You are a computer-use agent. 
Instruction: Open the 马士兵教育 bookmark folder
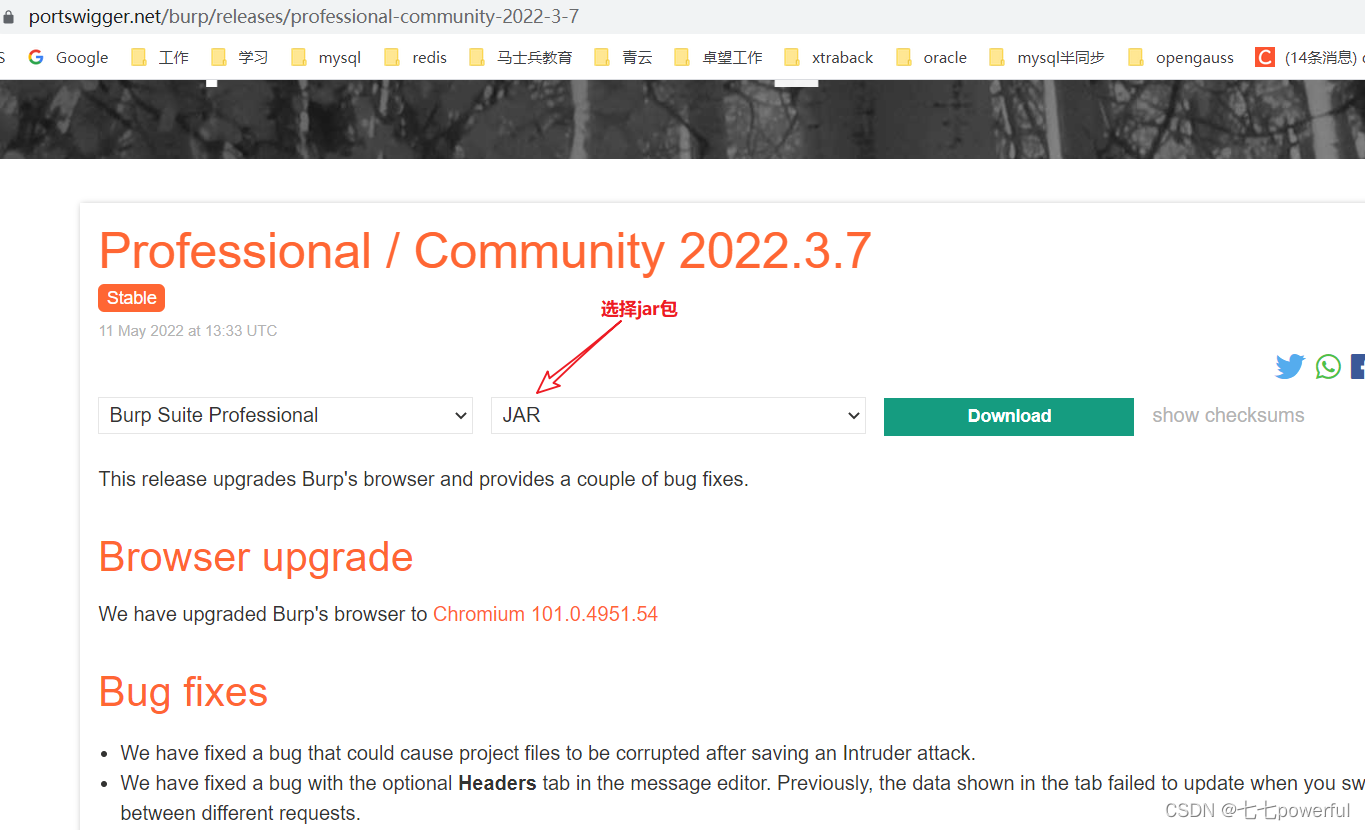coord(521,57)
